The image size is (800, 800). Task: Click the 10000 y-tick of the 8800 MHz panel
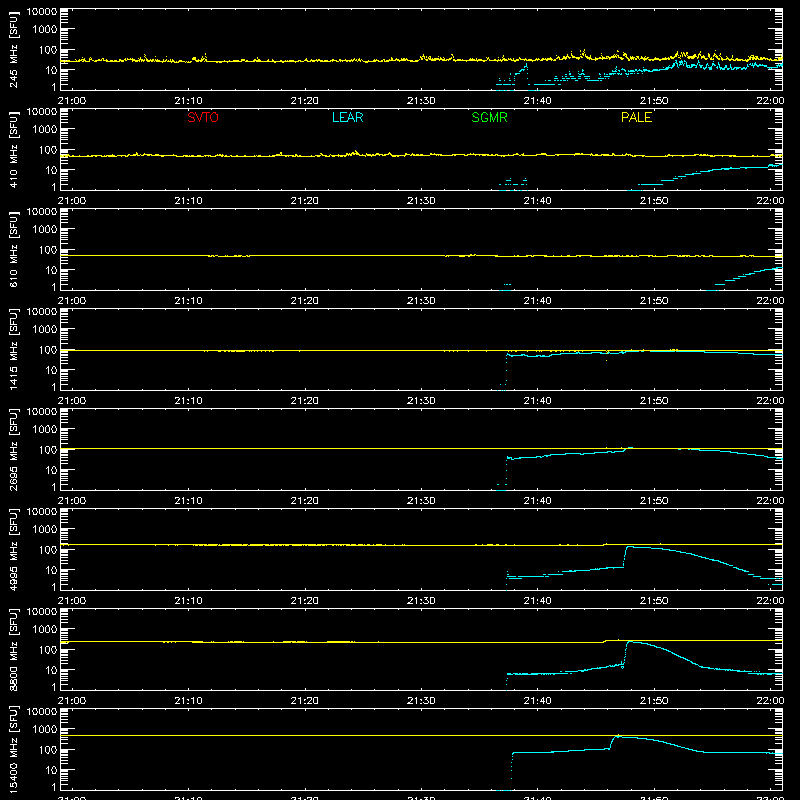(x=42, y=612)
